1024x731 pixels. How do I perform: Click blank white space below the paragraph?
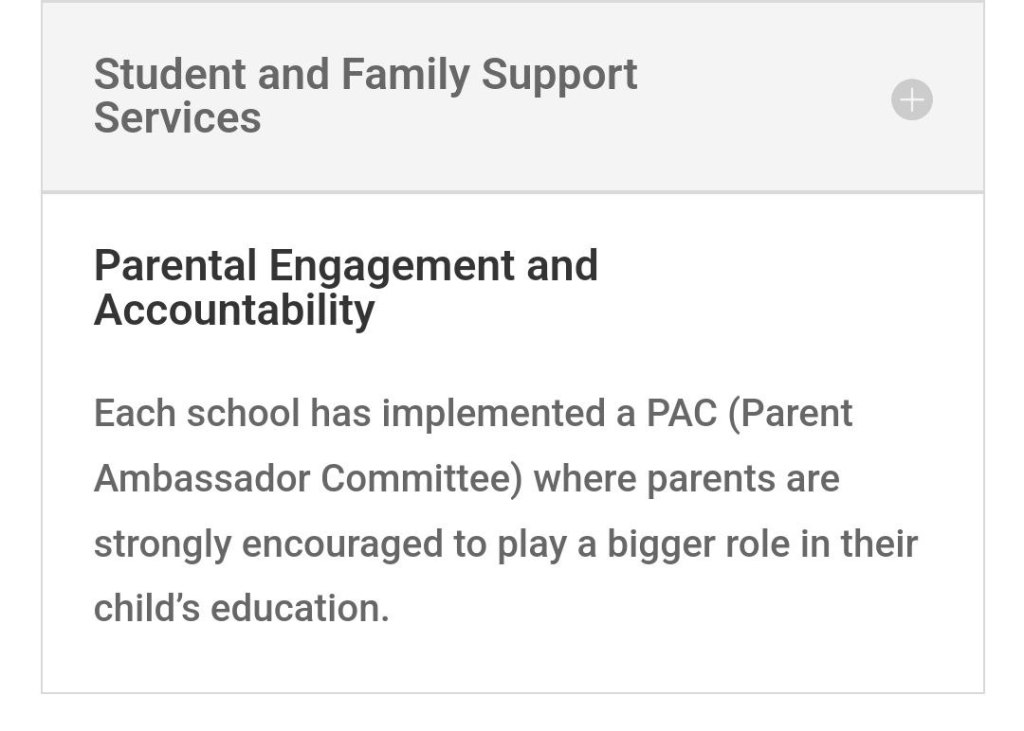[512, 658]
